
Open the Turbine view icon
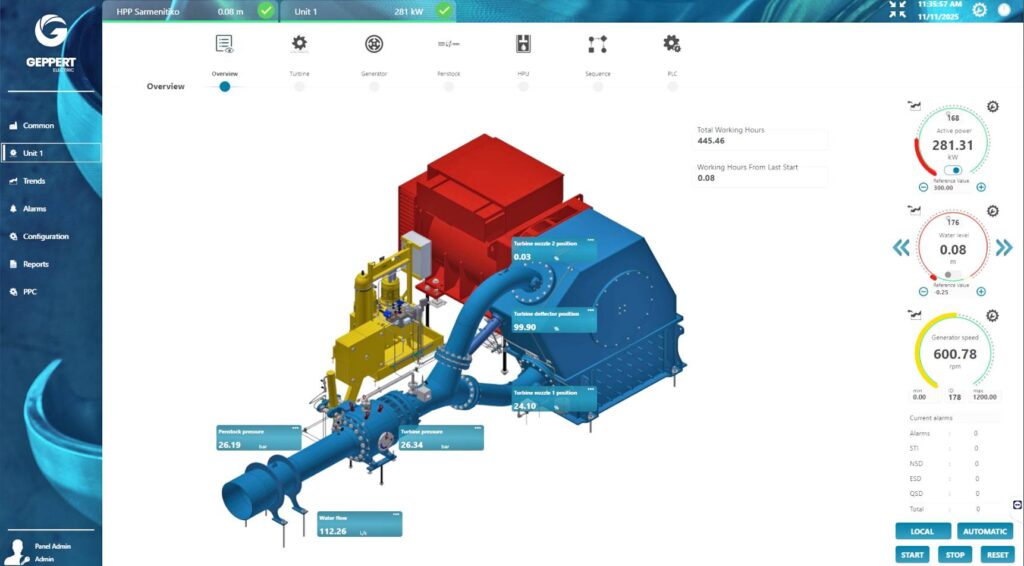299,44
